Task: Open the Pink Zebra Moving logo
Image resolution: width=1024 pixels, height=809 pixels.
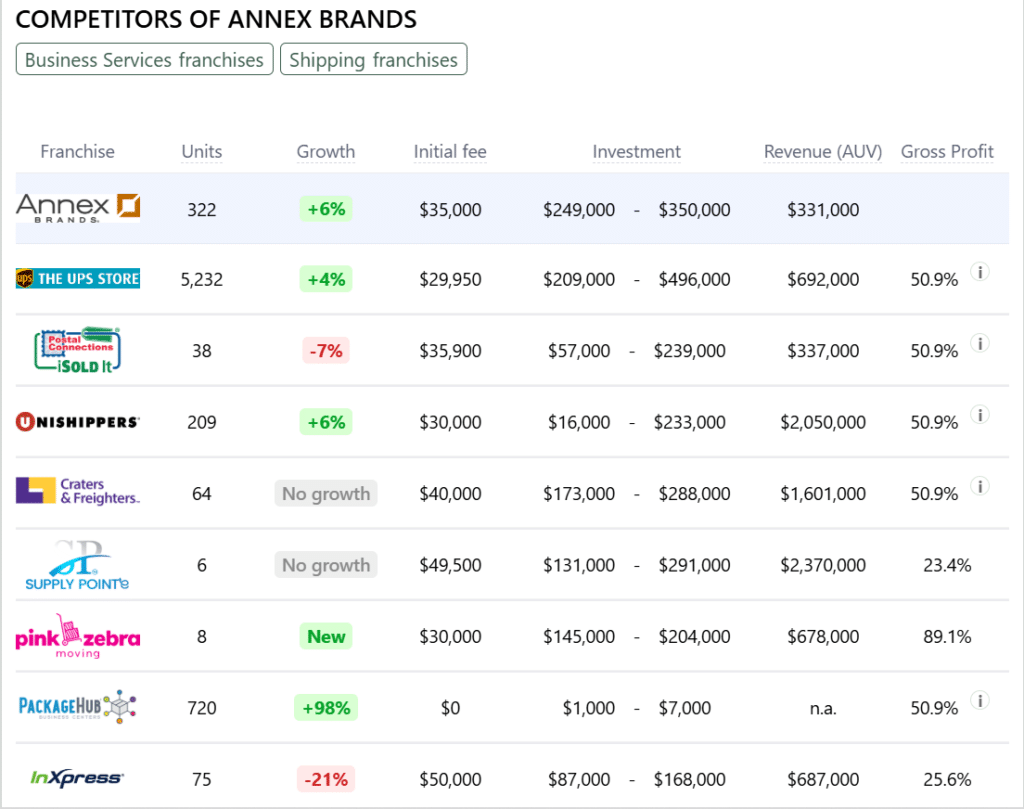Action: (x=78, y=636)
